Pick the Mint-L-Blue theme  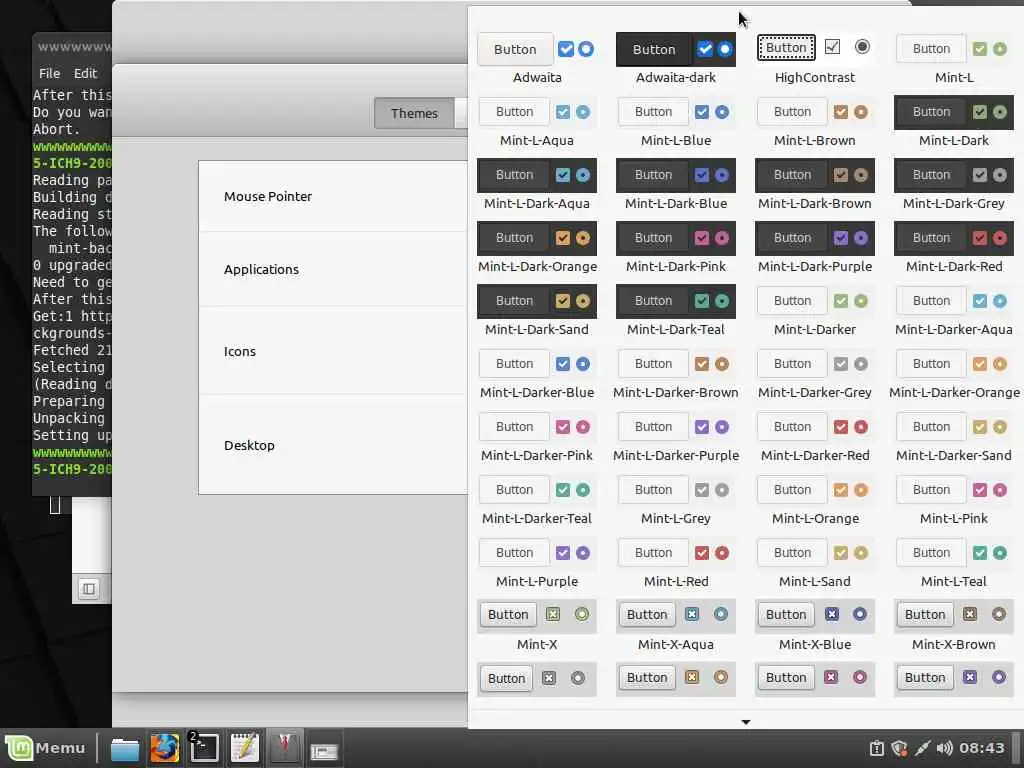(x=676, y=122)
